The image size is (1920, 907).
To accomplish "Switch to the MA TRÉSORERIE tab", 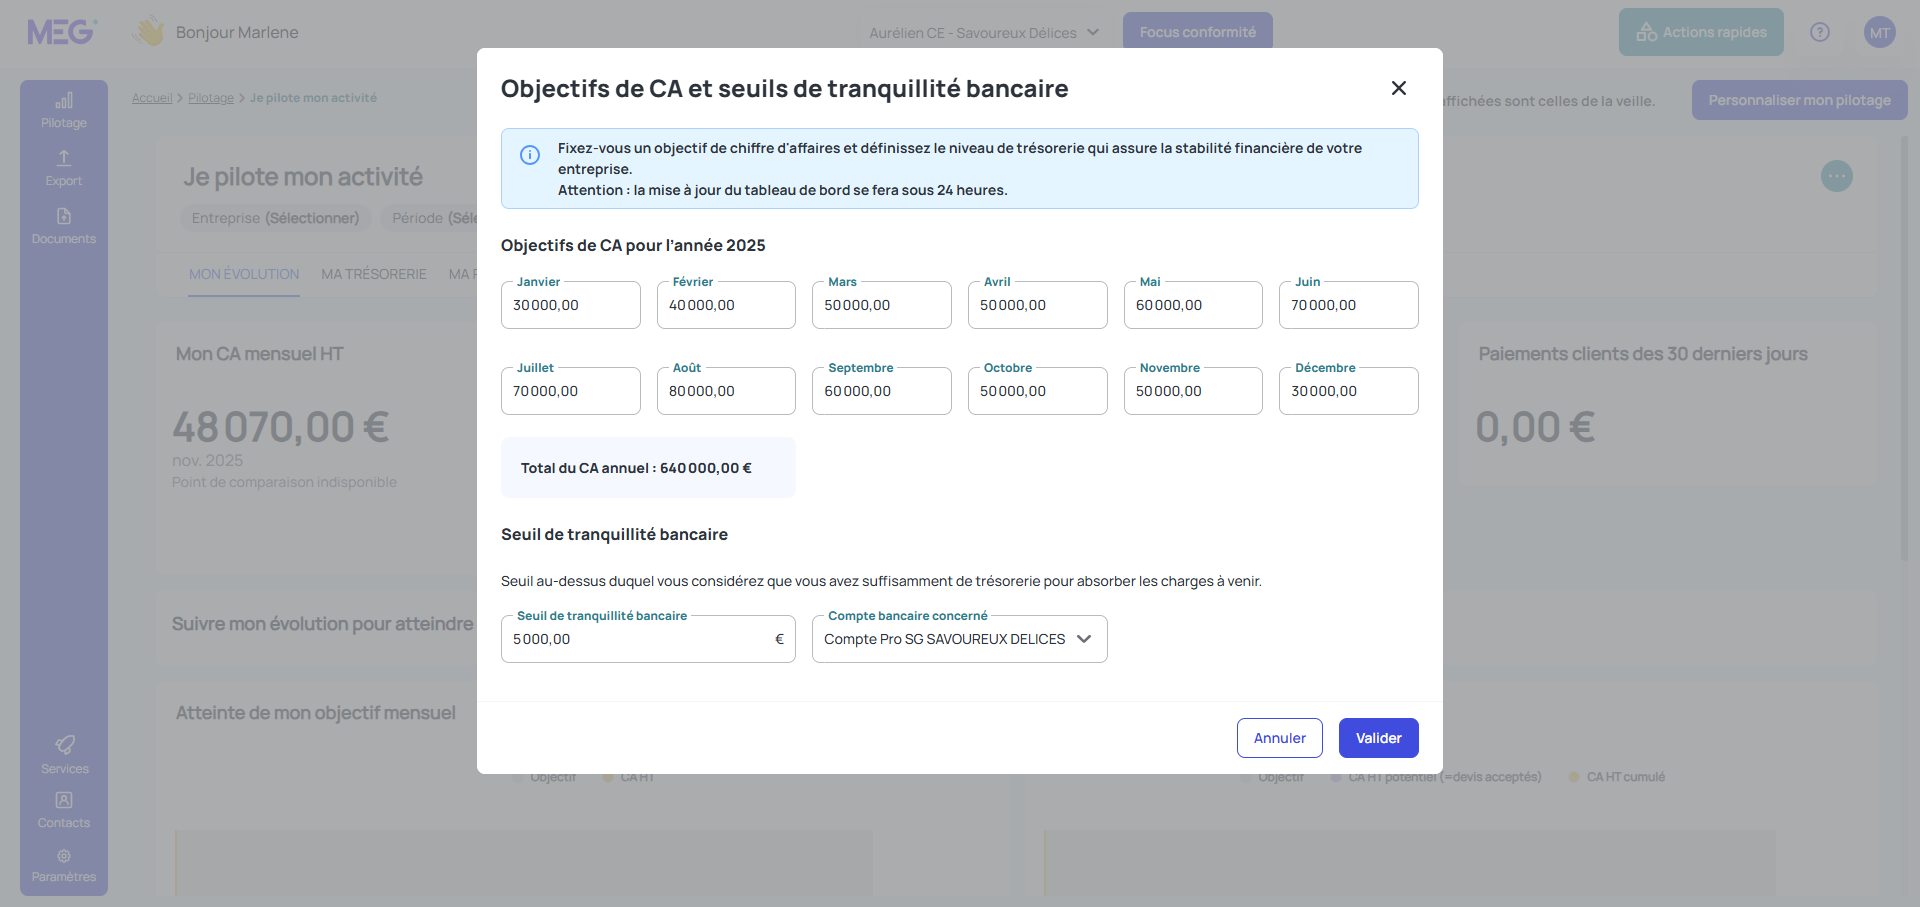I will point(374,274).
